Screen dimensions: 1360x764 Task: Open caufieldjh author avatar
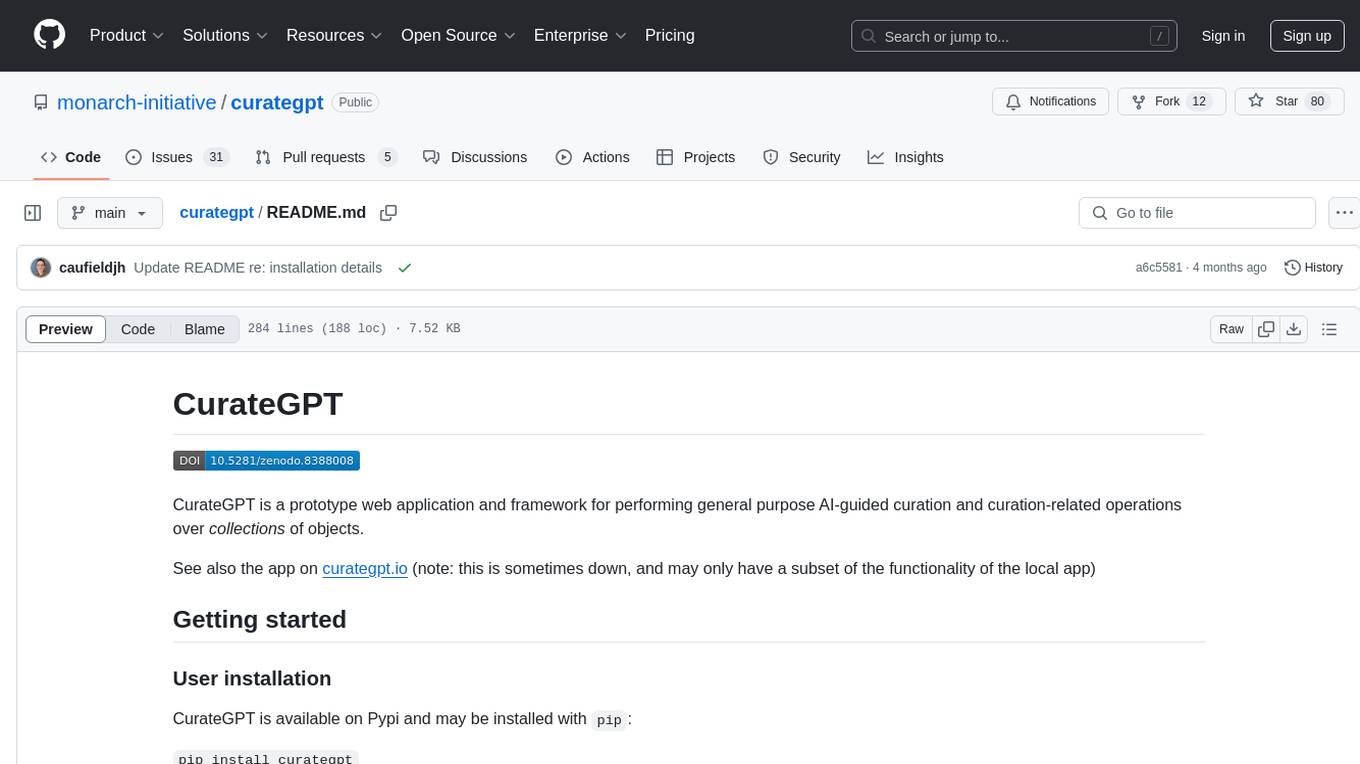click(41, 268)
